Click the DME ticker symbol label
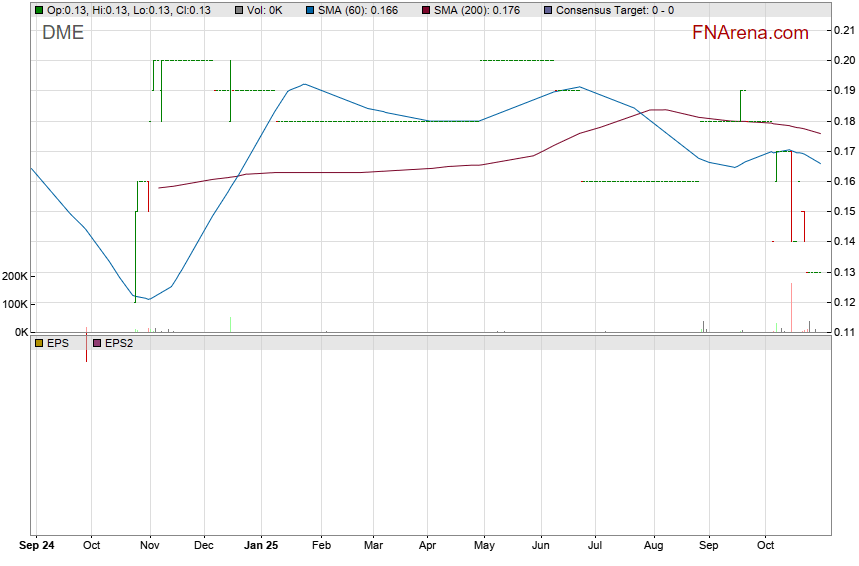The height and width of the screenshot is (566, 859). coord(63,32)
